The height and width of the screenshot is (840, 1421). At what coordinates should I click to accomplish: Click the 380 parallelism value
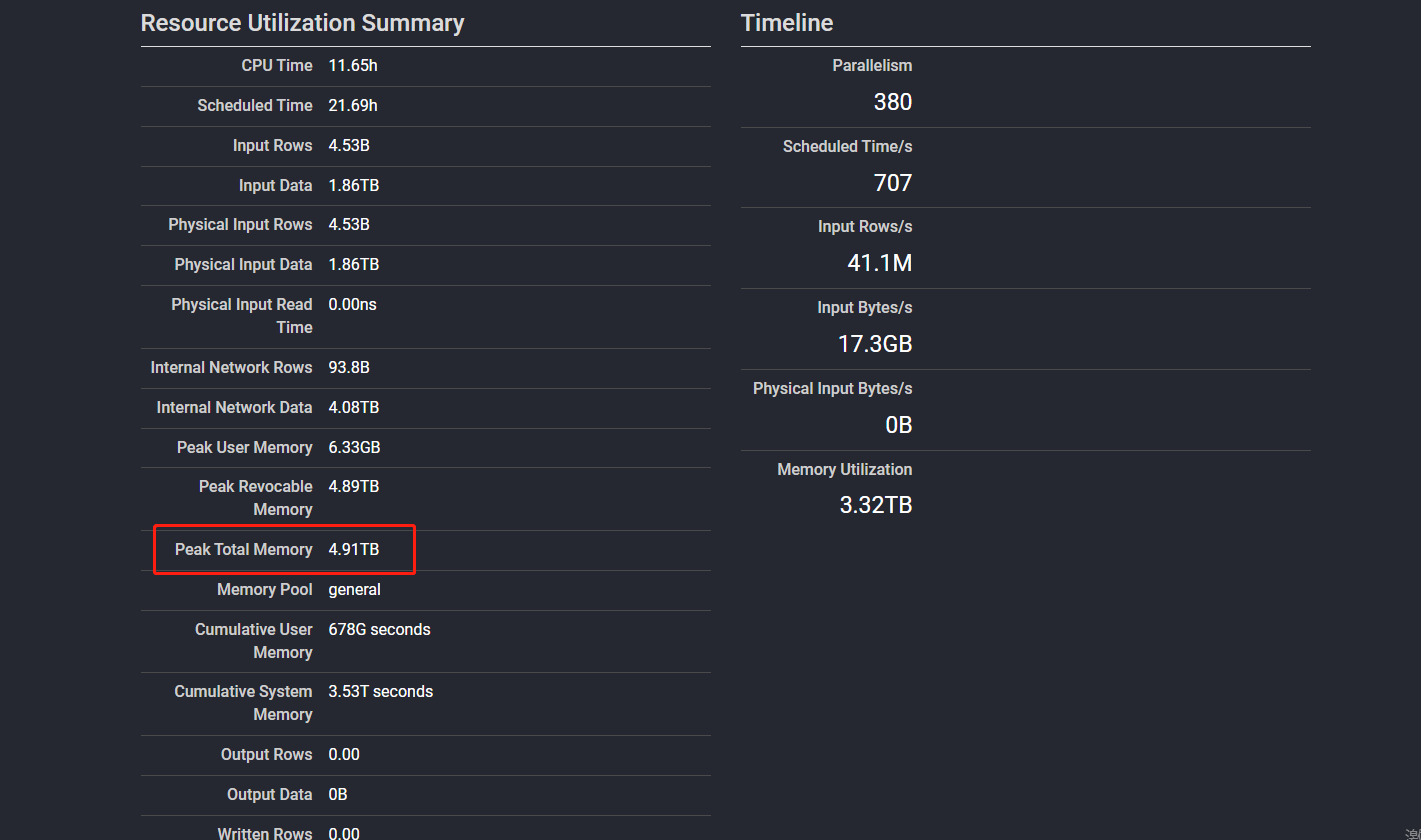point(893,102)
